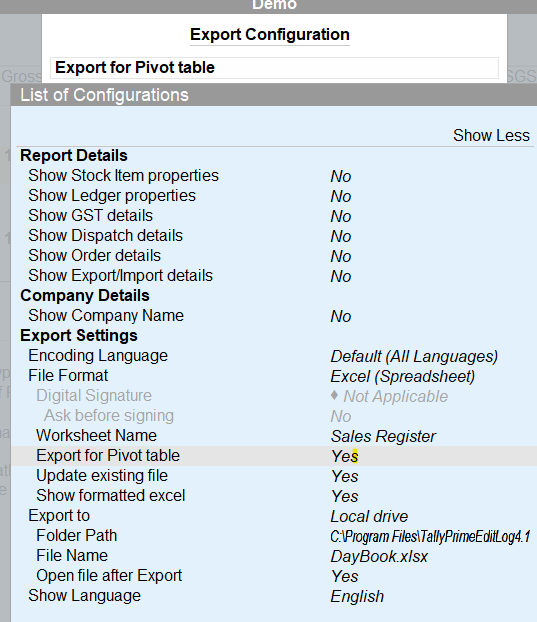Edit the Folder Path value
This screenshot has height=622, width=537.
(430, 536)
